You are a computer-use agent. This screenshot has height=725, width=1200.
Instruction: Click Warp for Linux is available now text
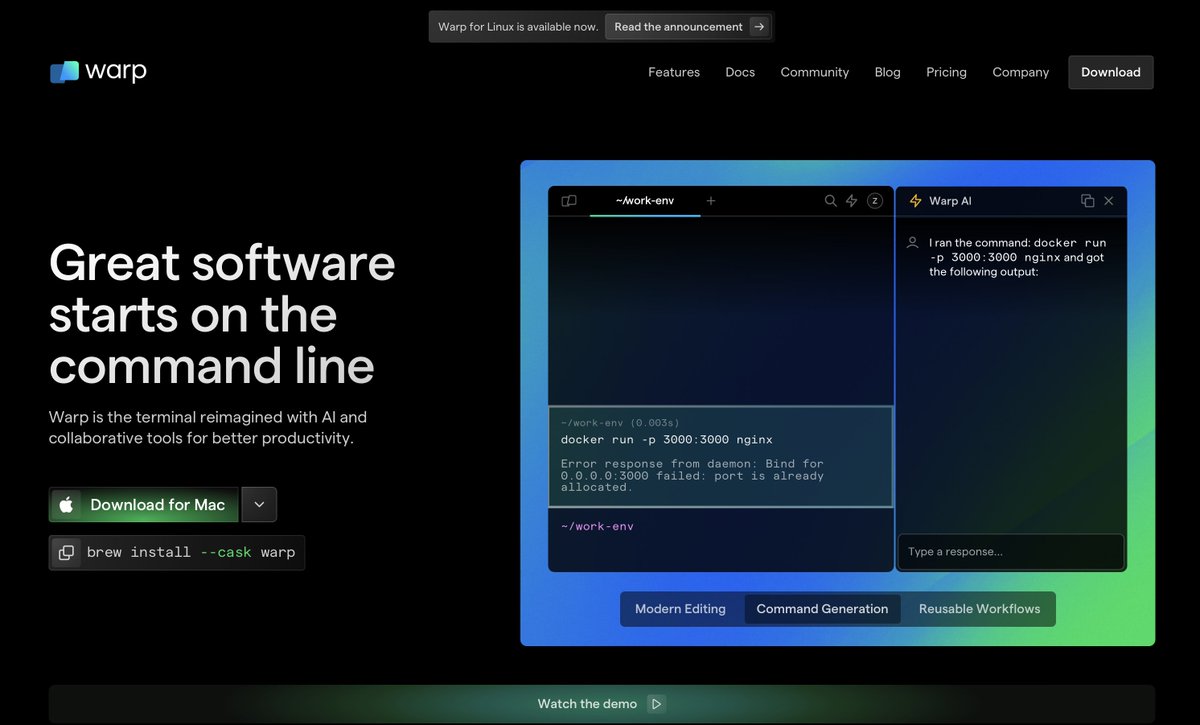click(x=518, y=27)
